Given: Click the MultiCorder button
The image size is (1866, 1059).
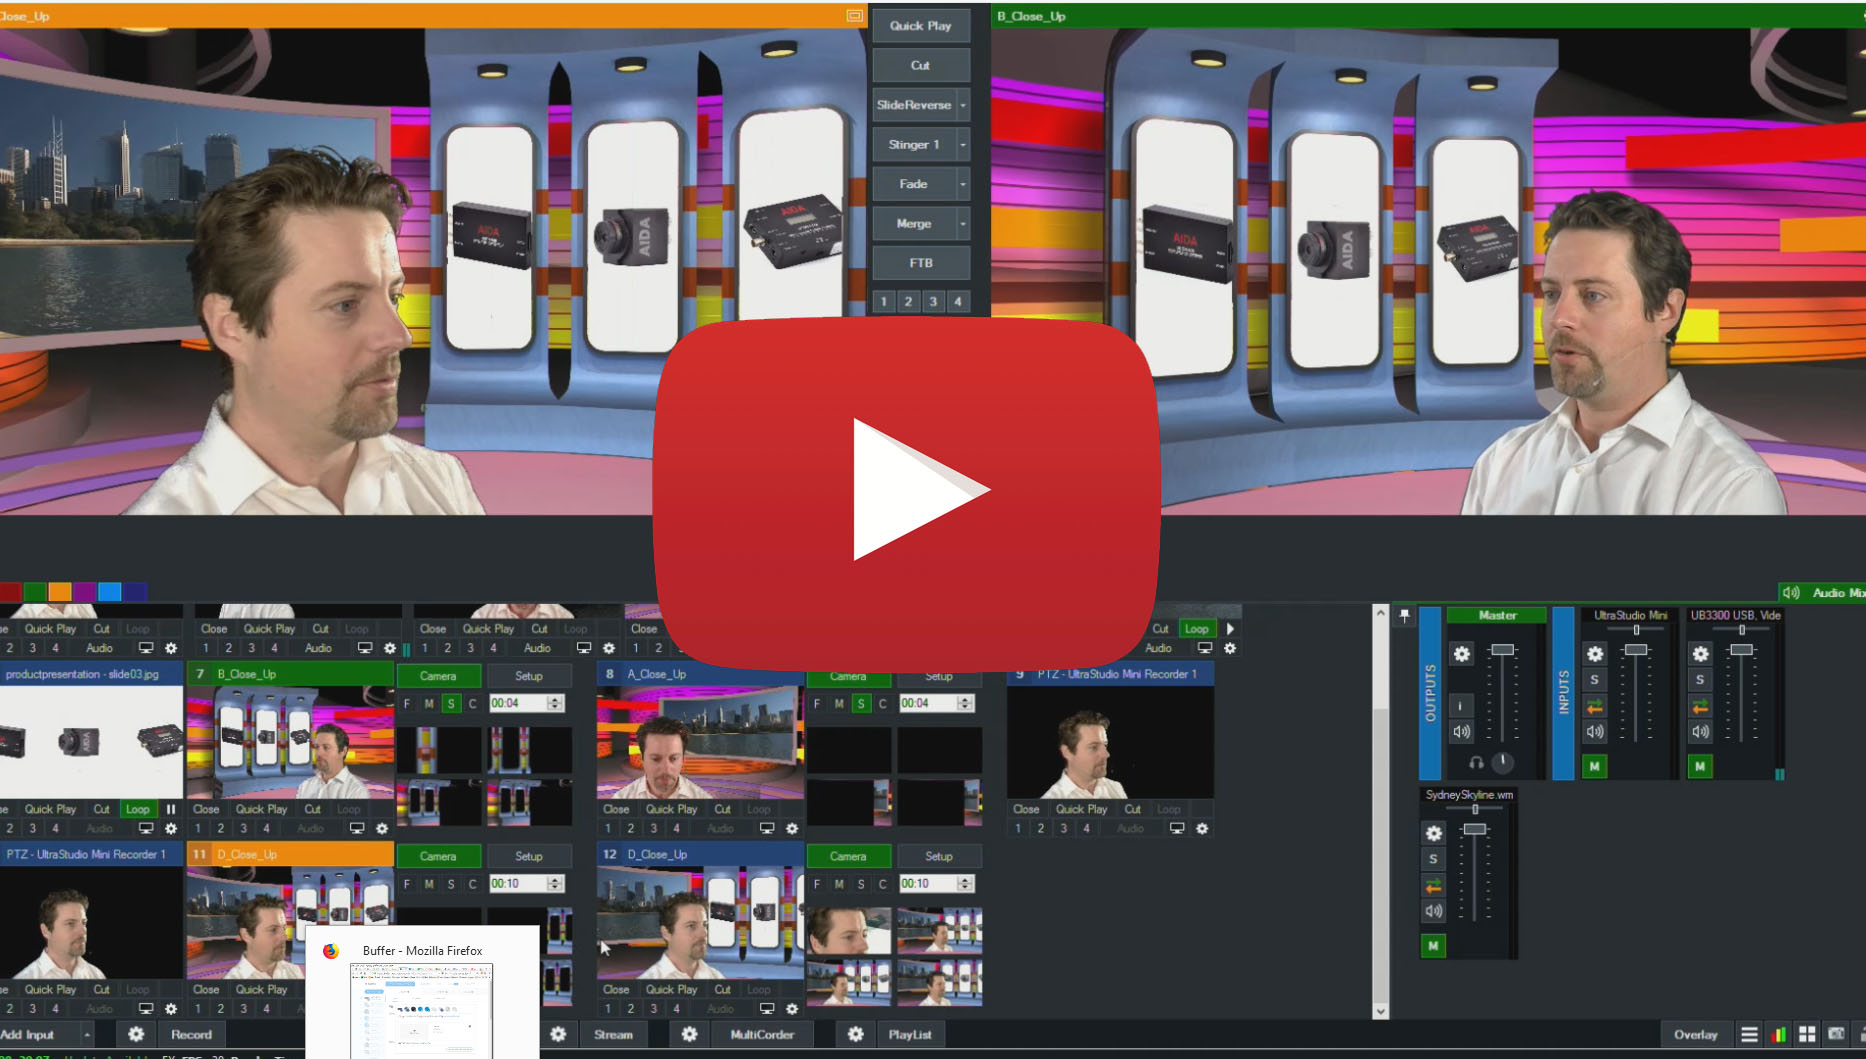Looking at the screenshot, I should pyautogui.click(x=761, y=1034).
